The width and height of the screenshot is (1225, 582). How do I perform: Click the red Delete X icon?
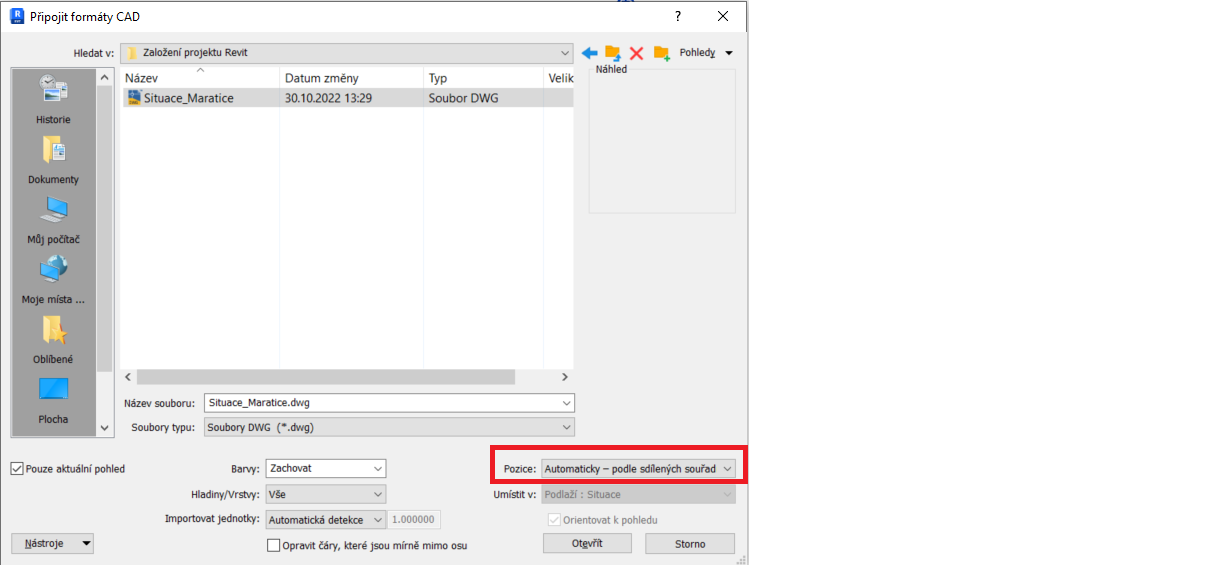pyautogui.click(x=636, y=53)
